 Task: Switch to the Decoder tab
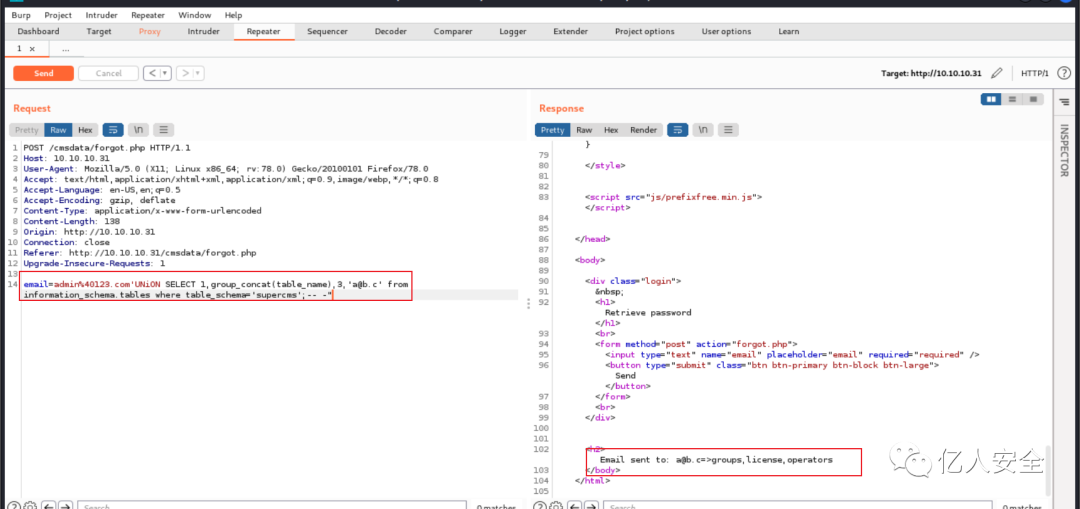(391, 31)
